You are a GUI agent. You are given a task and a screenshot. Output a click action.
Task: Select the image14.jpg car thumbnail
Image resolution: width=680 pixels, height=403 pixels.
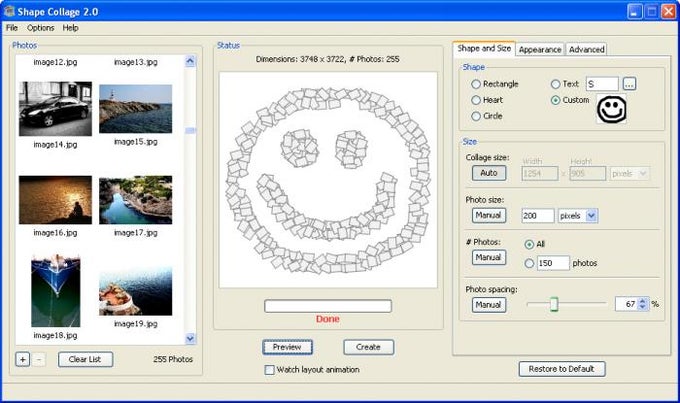pyautogui.click(x=56, y=108)
